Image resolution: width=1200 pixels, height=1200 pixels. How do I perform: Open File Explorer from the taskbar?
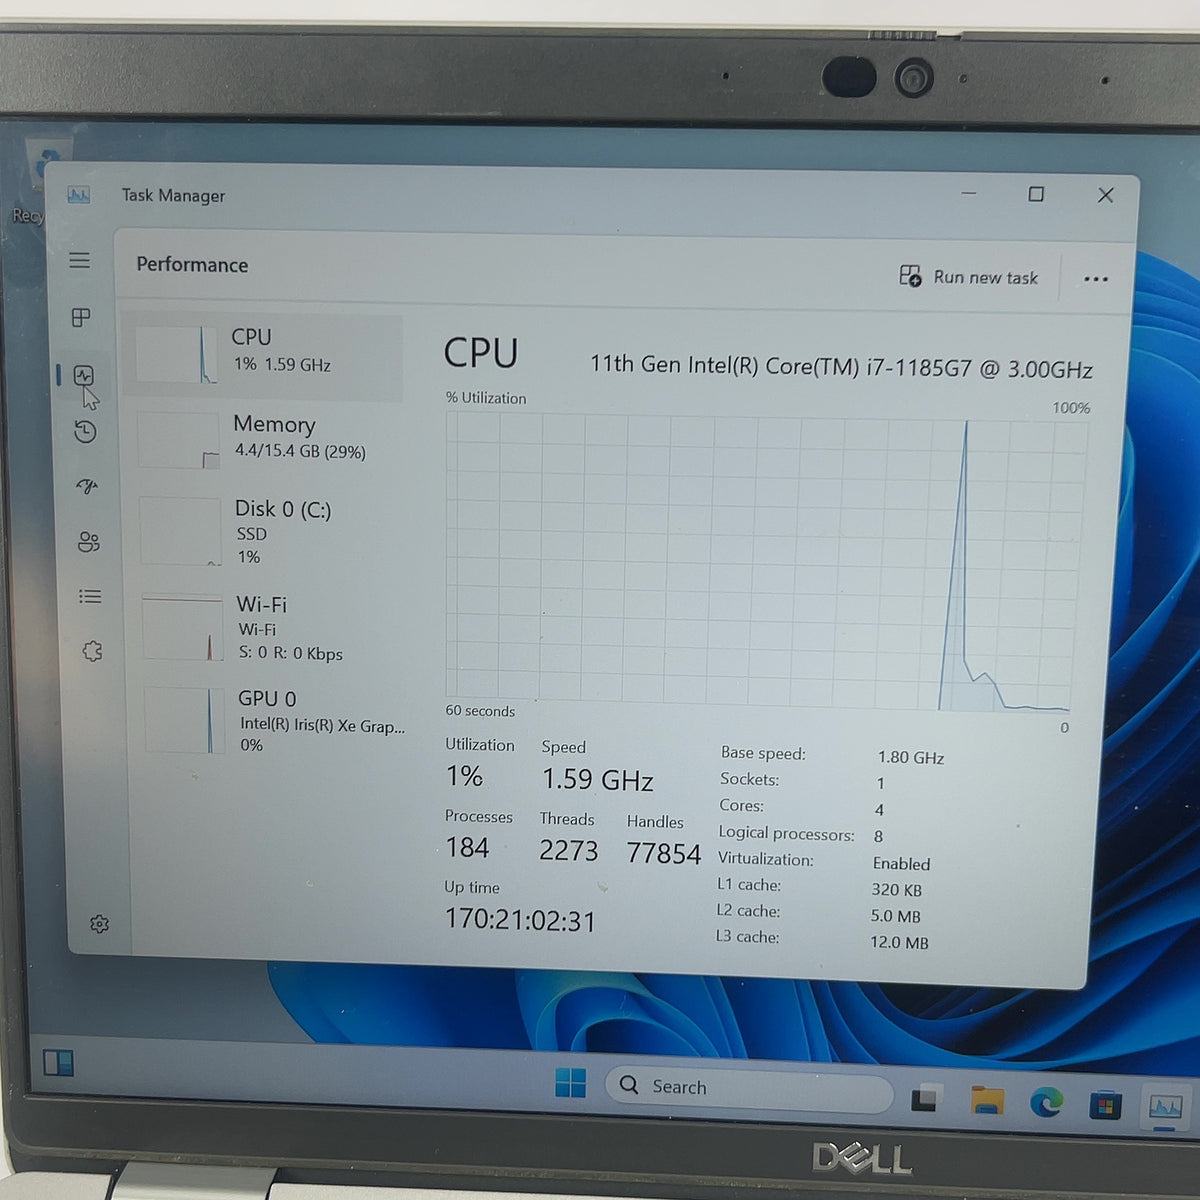click(x=988, y=1100)
